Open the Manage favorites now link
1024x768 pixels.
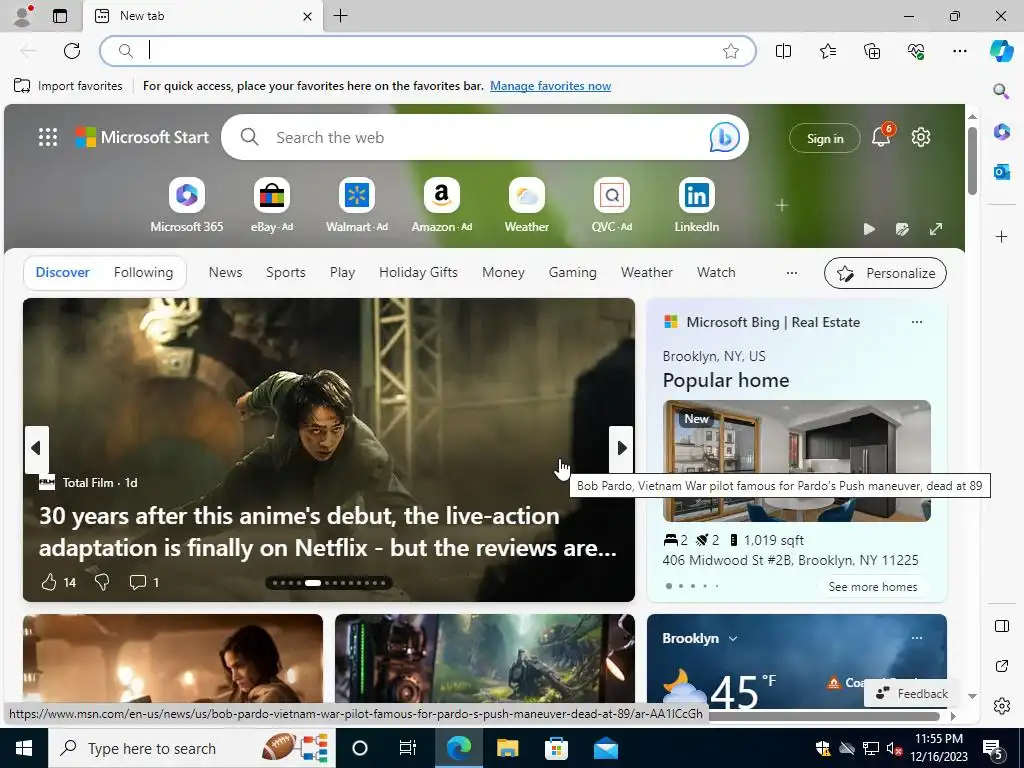click(551, 86)
